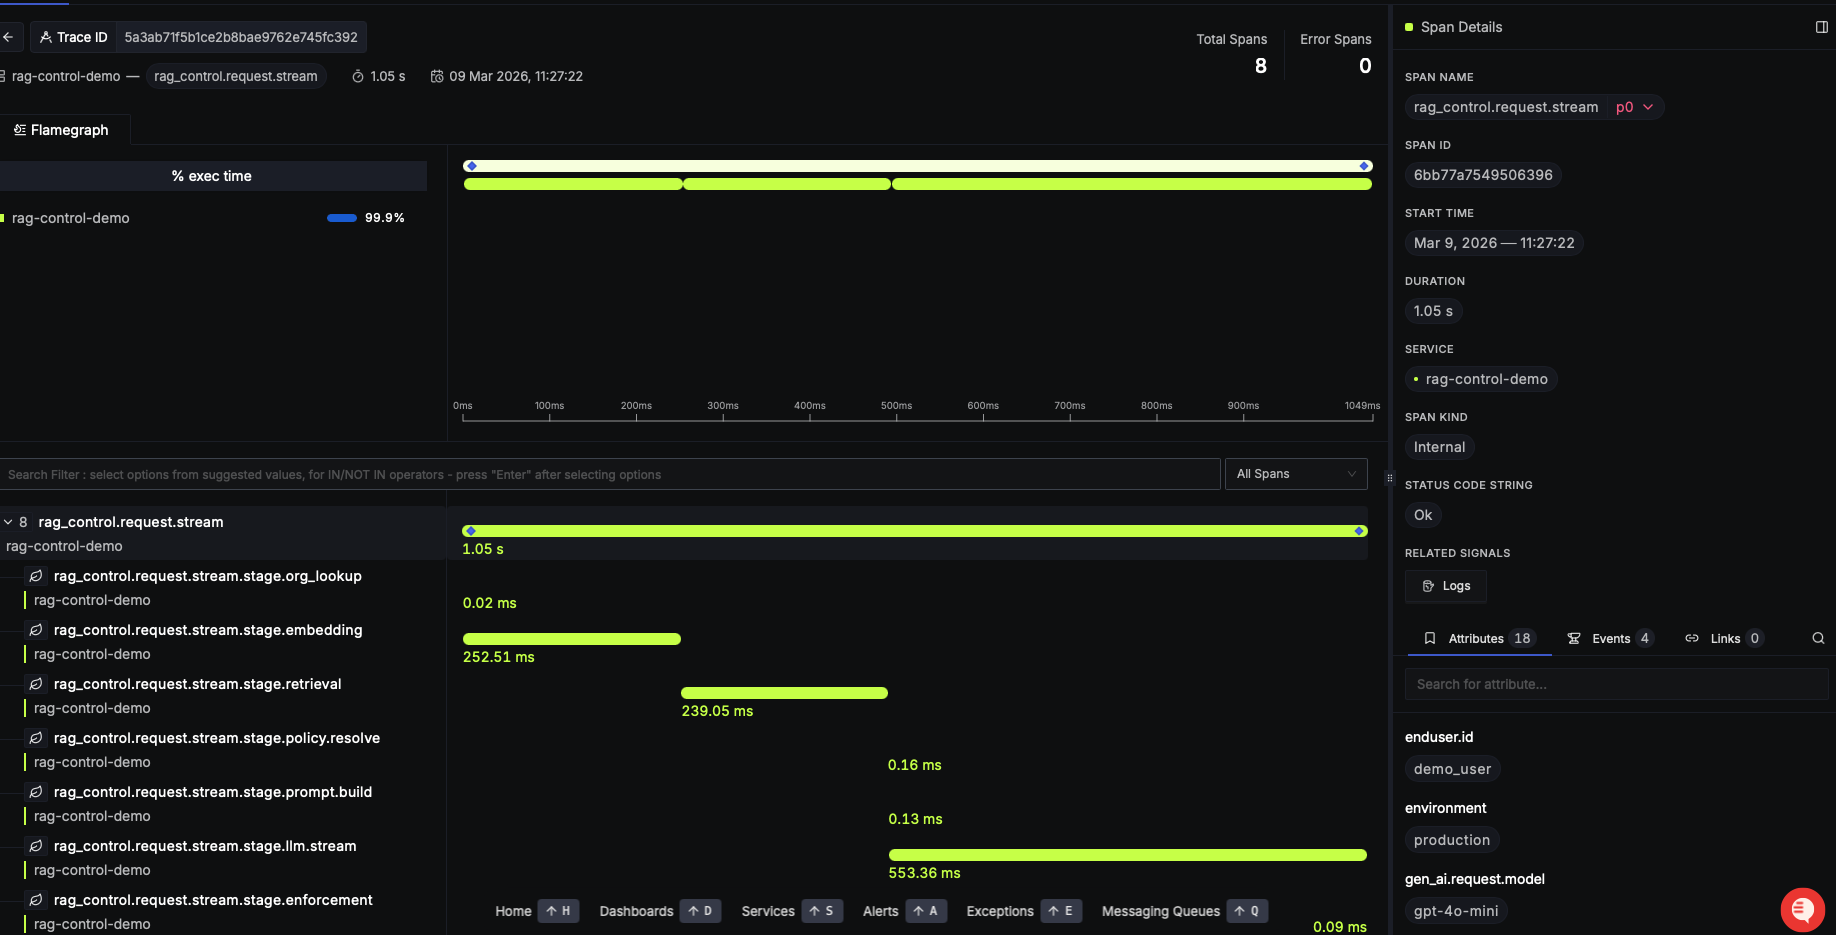Select the Attributes tab

click(x=1479, y=638)
